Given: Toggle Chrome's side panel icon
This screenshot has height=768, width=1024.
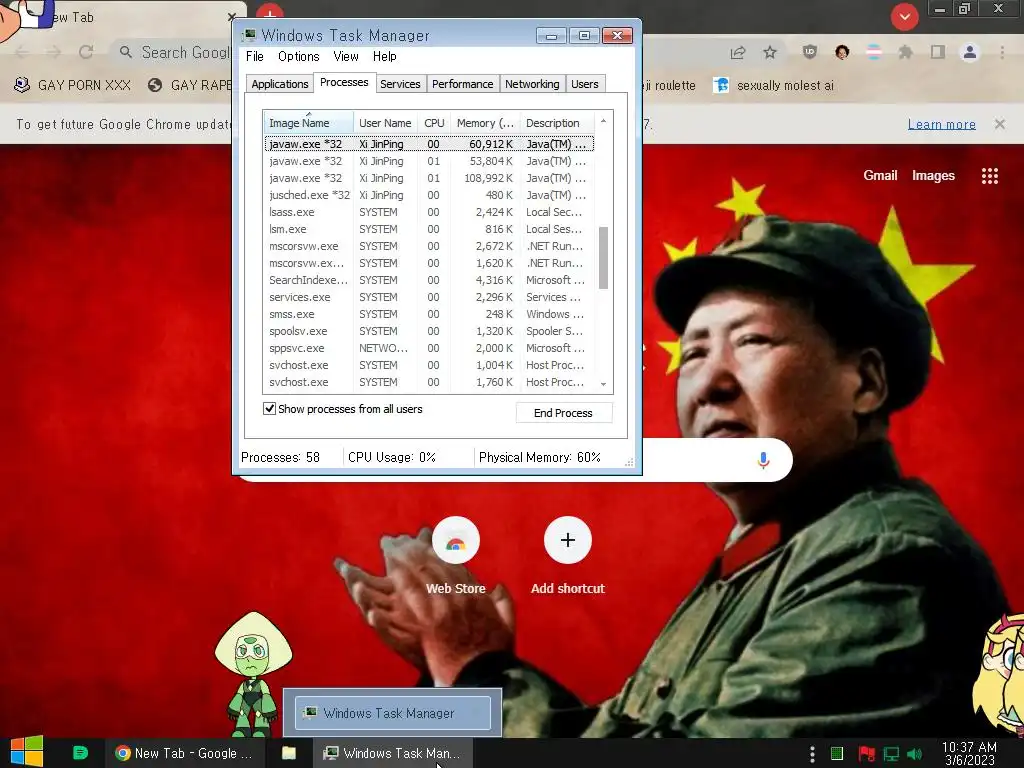Looking at the screenshot, I should (x=938, y=52).
